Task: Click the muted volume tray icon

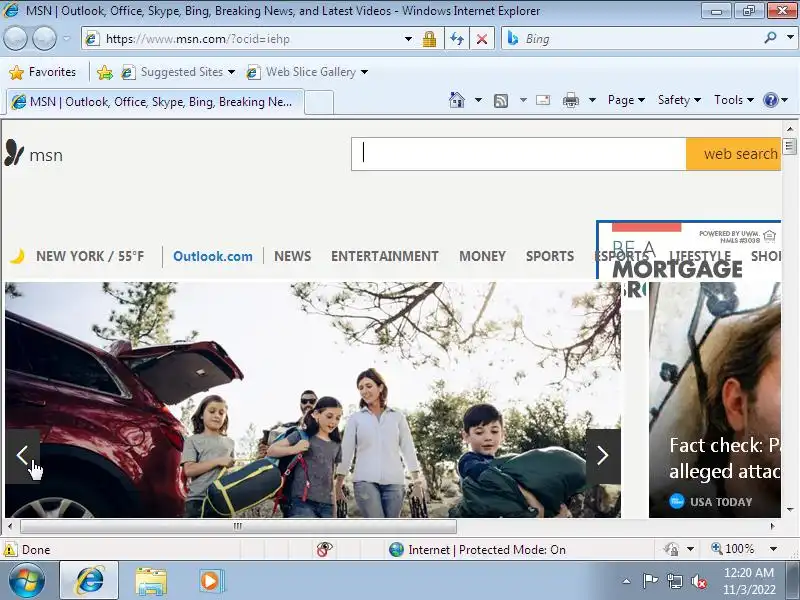Action: [699, 581]
